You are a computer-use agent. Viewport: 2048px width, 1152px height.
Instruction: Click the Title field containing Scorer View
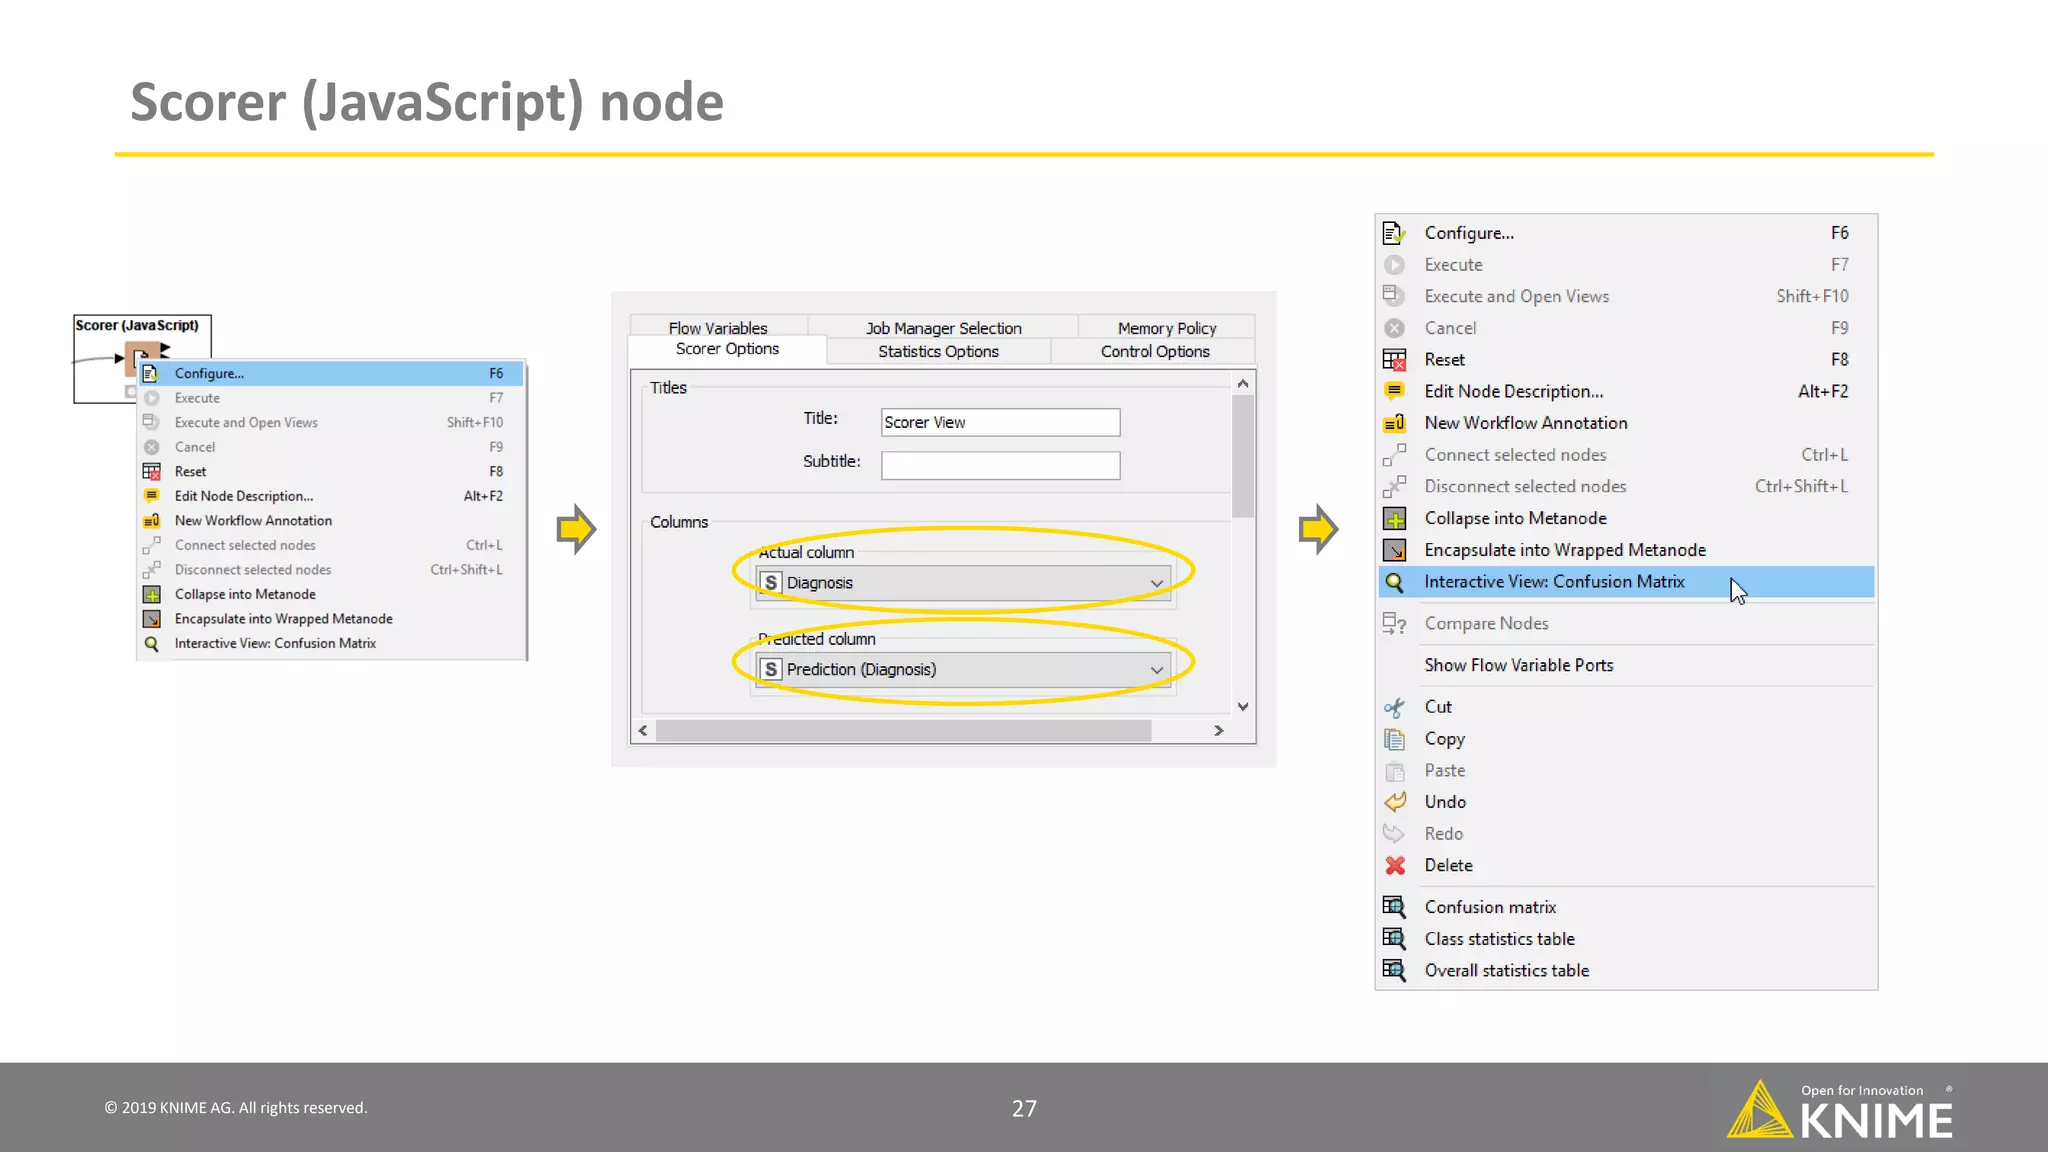(1000, 422)
